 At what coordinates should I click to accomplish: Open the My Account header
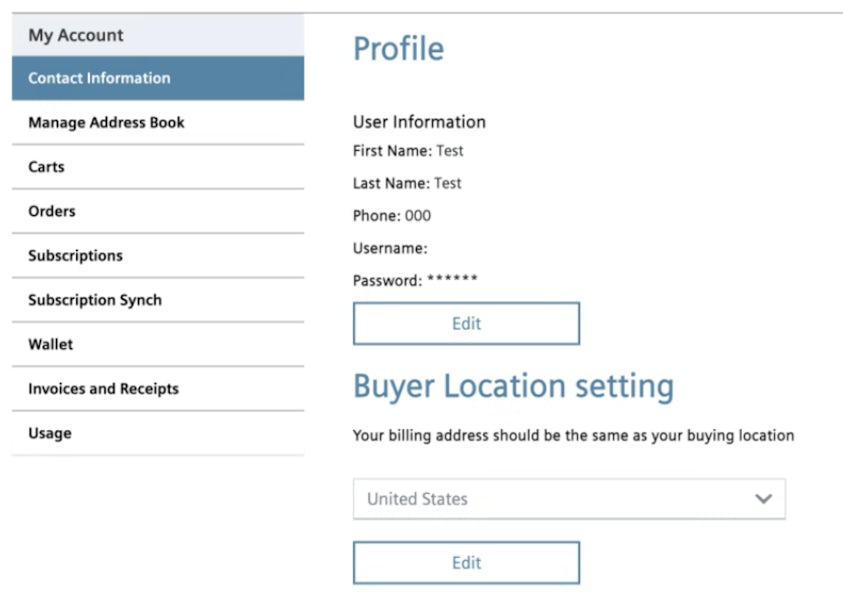pos(158,35)
